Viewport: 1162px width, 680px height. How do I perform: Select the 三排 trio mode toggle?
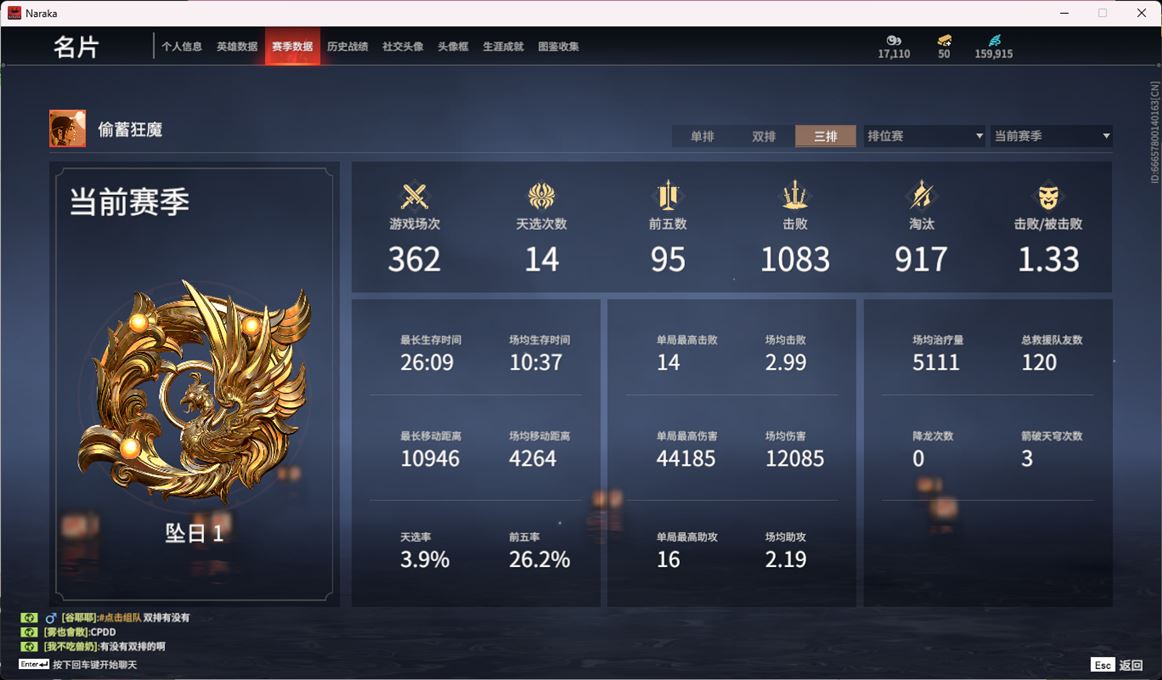coord(826,136)
